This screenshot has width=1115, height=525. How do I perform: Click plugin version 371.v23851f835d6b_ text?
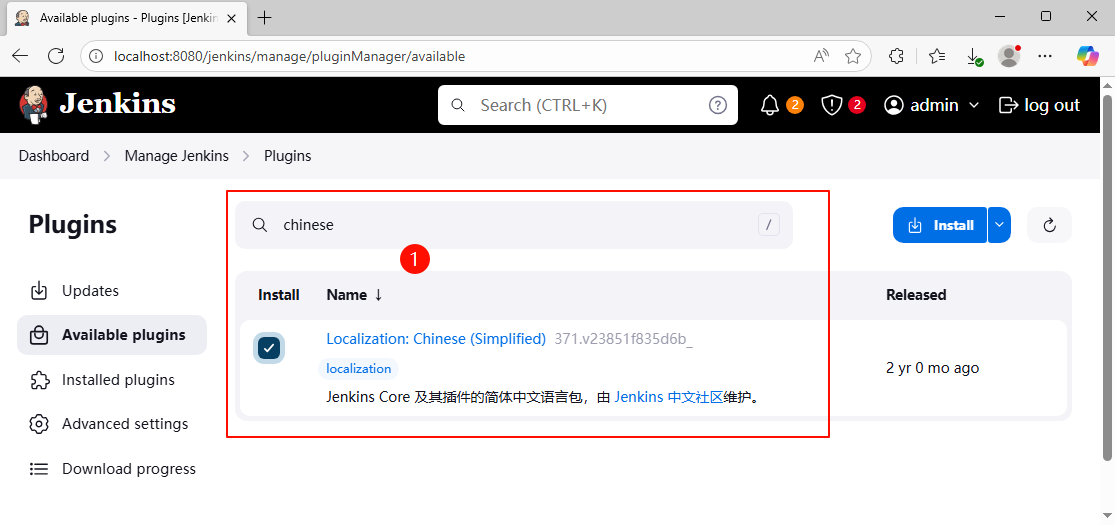[x=624, y=339]
